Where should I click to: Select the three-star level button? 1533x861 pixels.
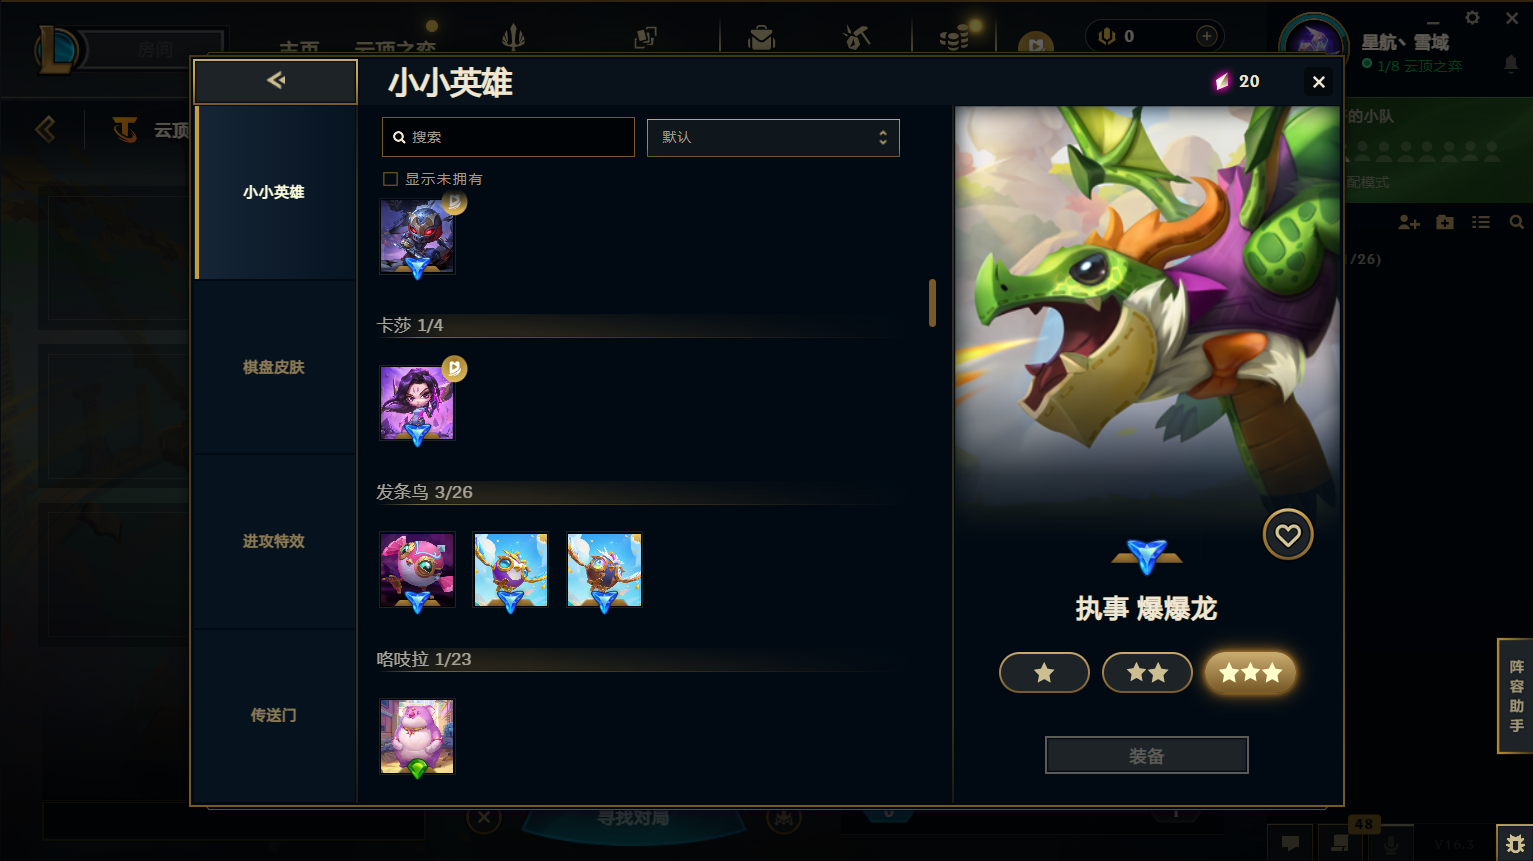tap(1250, 672)
